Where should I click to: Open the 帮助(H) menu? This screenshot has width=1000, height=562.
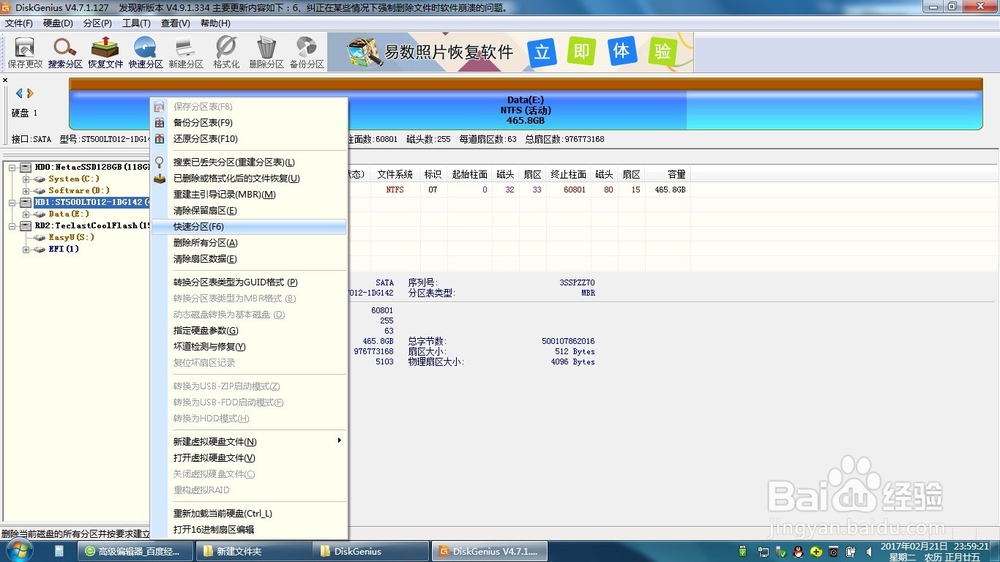click(x=215, y=23)
